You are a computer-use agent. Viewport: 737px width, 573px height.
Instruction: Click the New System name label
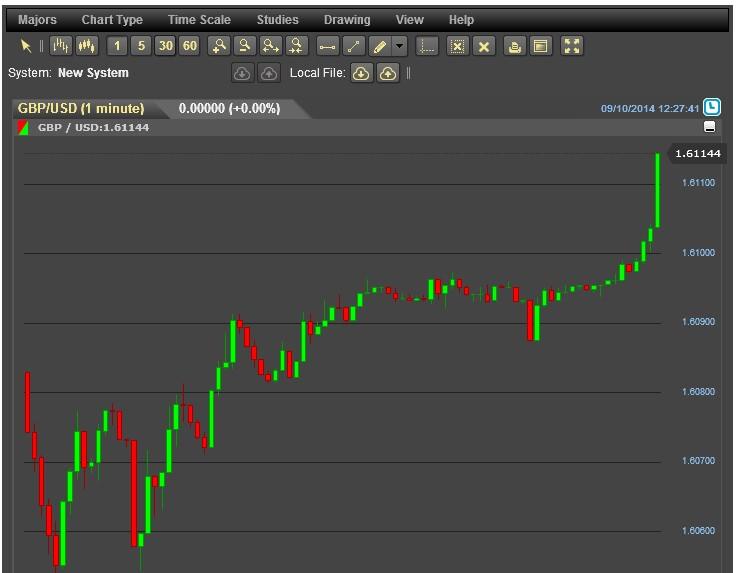tap(93, 73)
